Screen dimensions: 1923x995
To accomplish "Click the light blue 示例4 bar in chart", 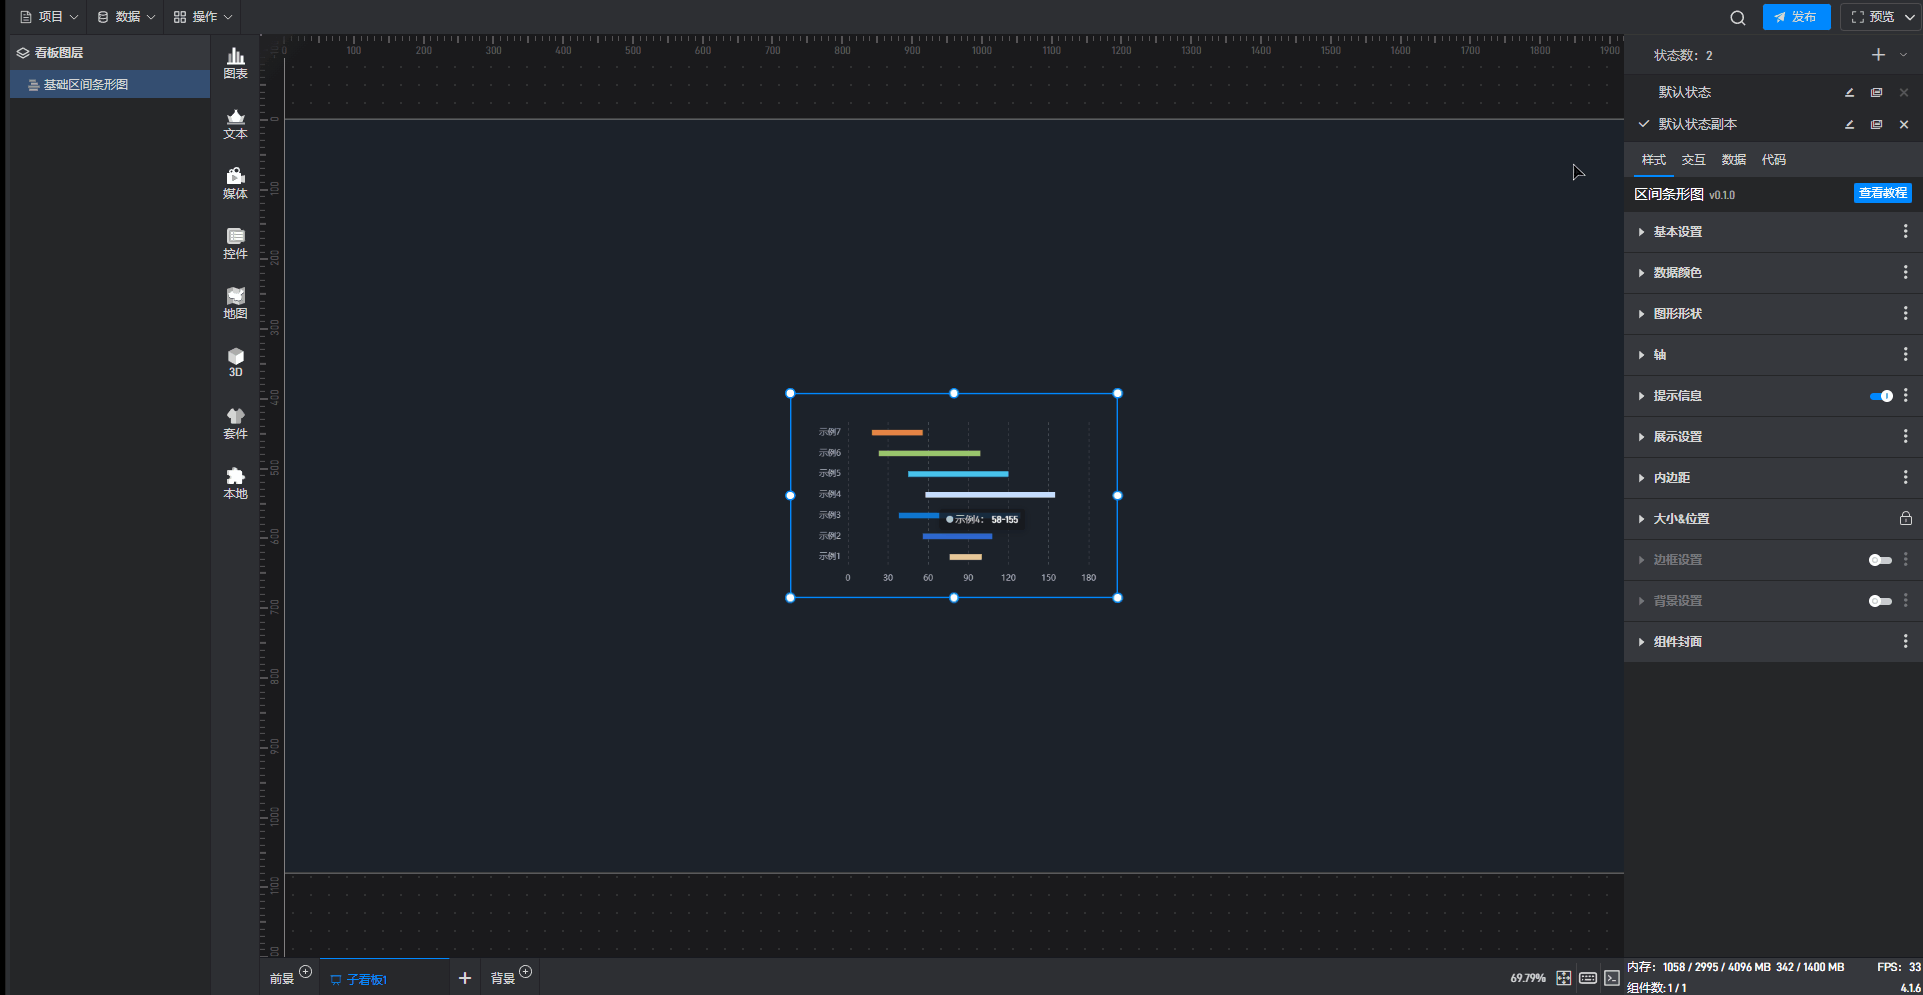I will (989, 494).
